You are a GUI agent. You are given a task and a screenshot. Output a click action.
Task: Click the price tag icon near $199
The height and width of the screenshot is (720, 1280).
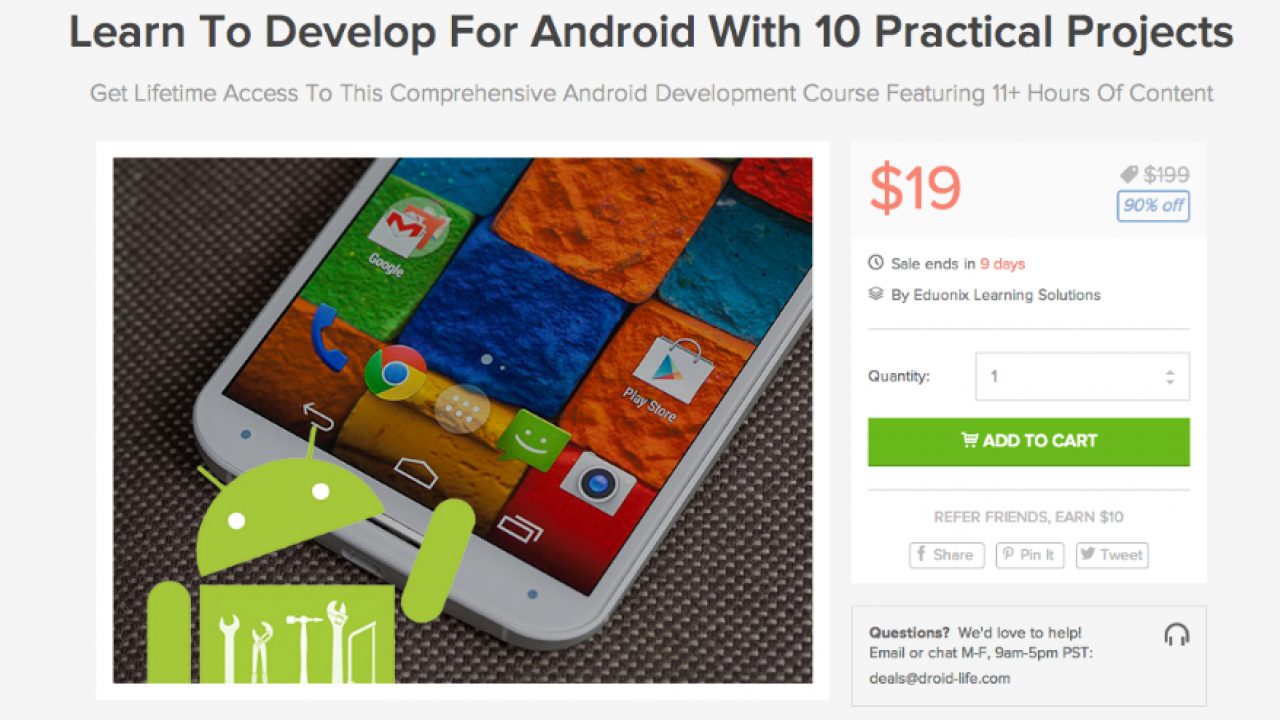[1129, 175]
